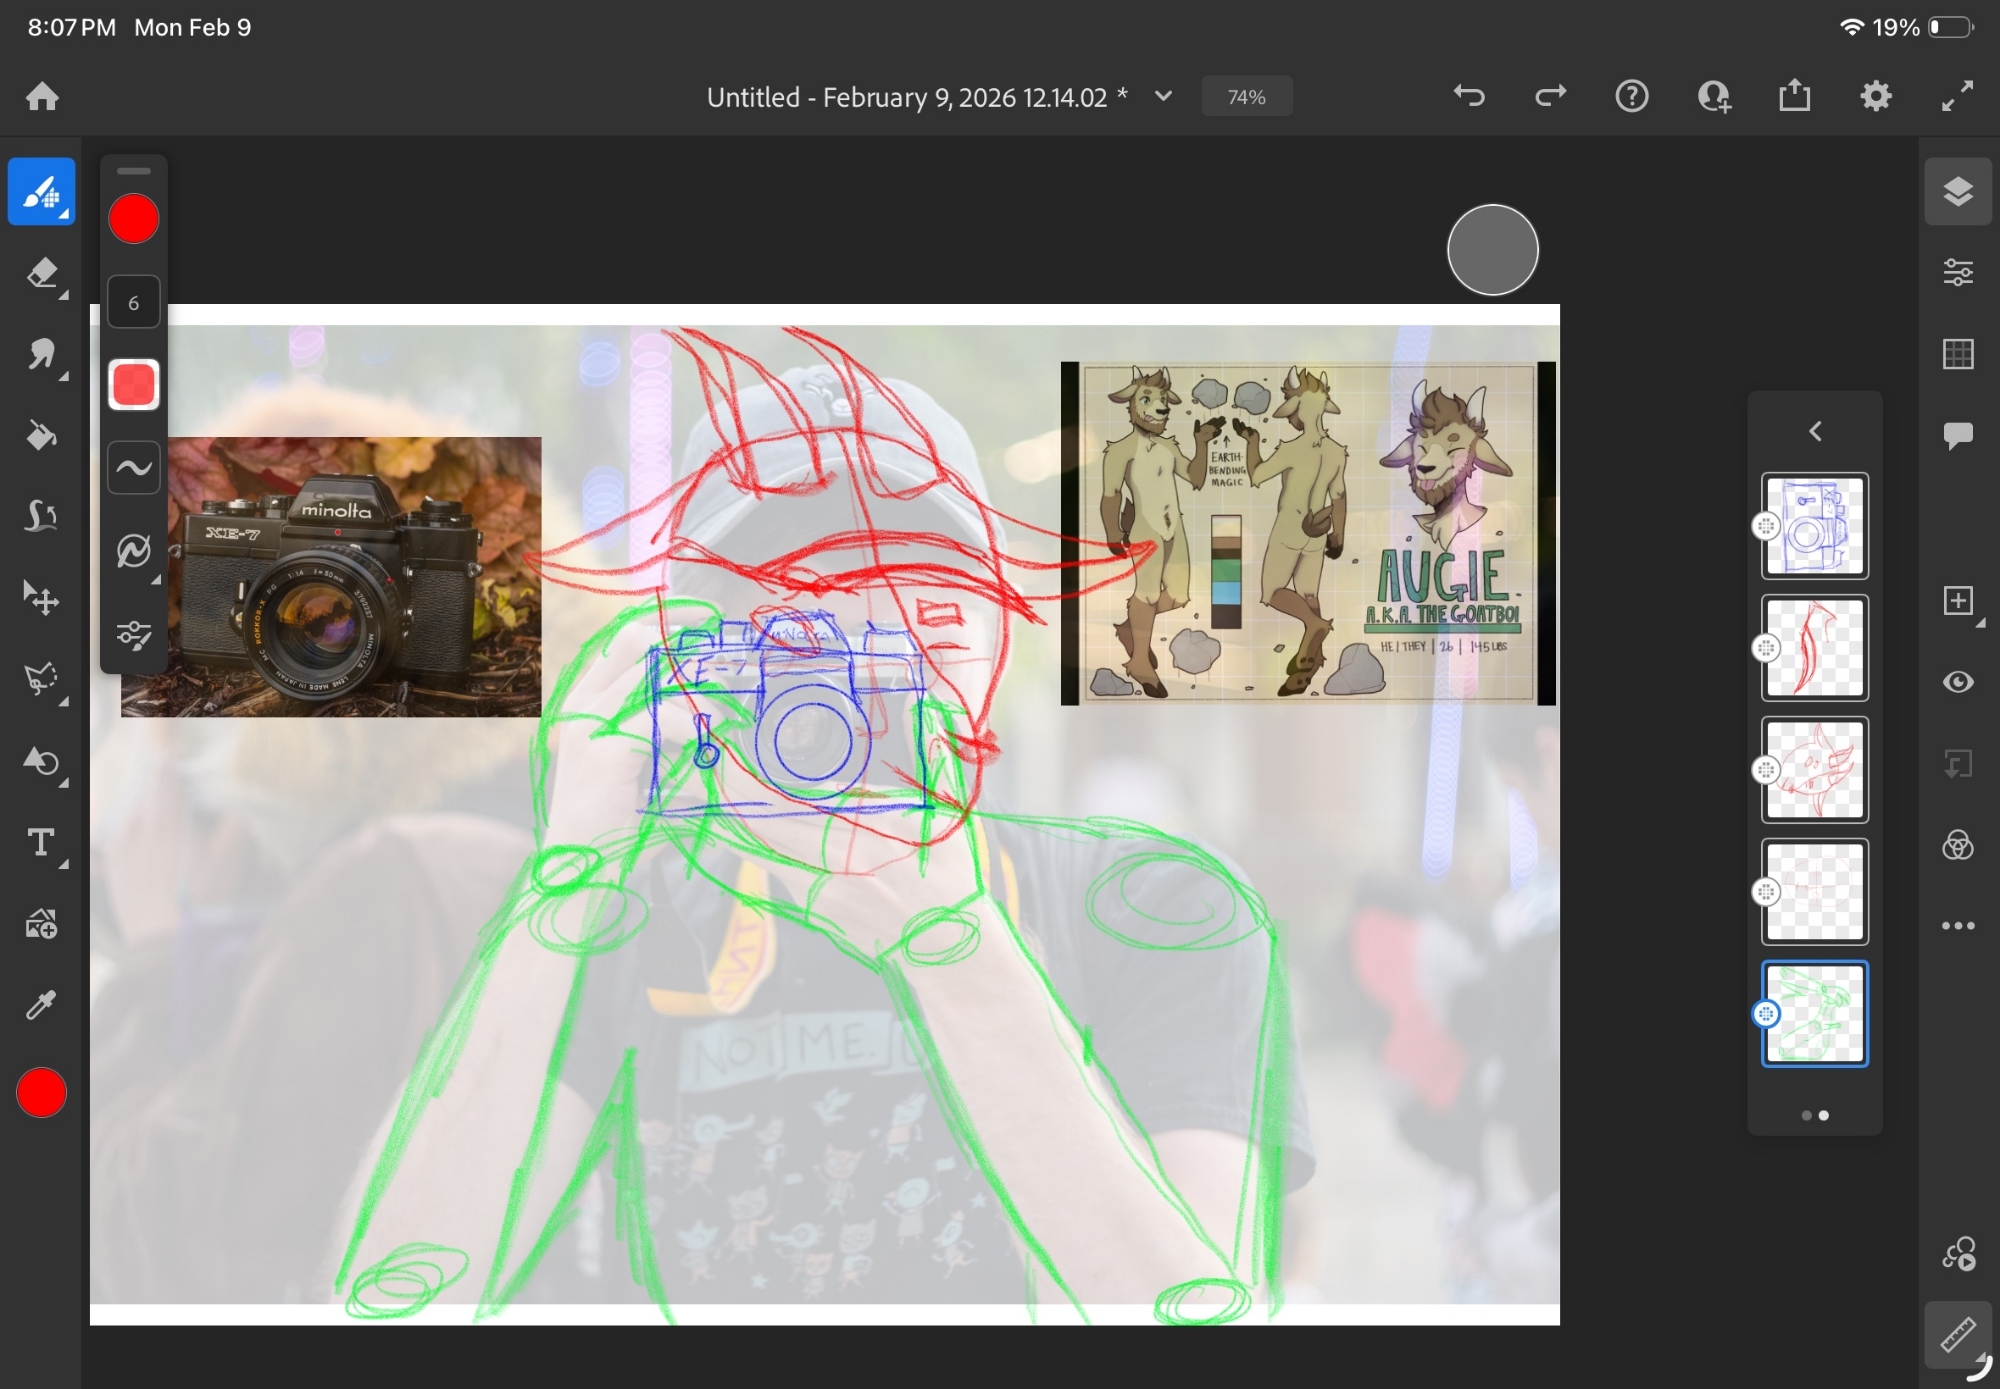Select the pixel brush tool
The height and width of the screenshot is (1389, 2000).
(41, 191)
